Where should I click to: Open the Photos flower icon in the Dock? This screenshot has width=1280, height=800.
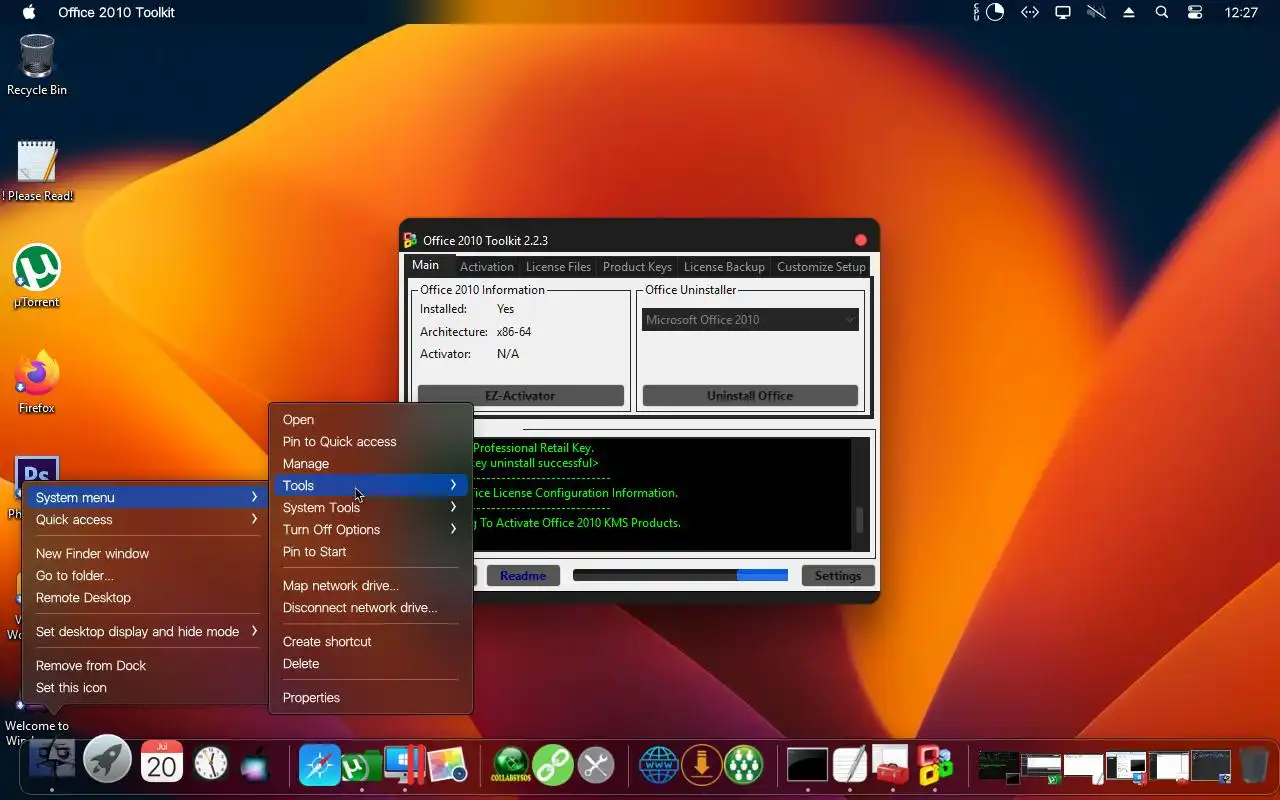[x=448, y=765]
